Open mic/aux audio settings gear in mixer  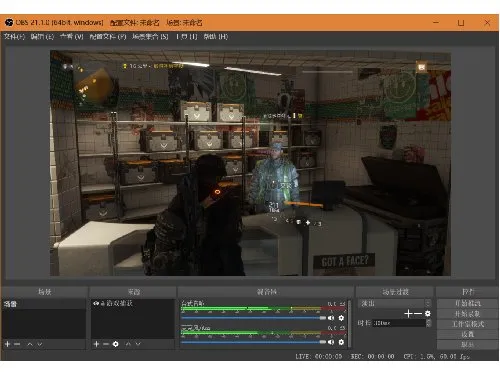pyautogui.click(x=341, y=342)
